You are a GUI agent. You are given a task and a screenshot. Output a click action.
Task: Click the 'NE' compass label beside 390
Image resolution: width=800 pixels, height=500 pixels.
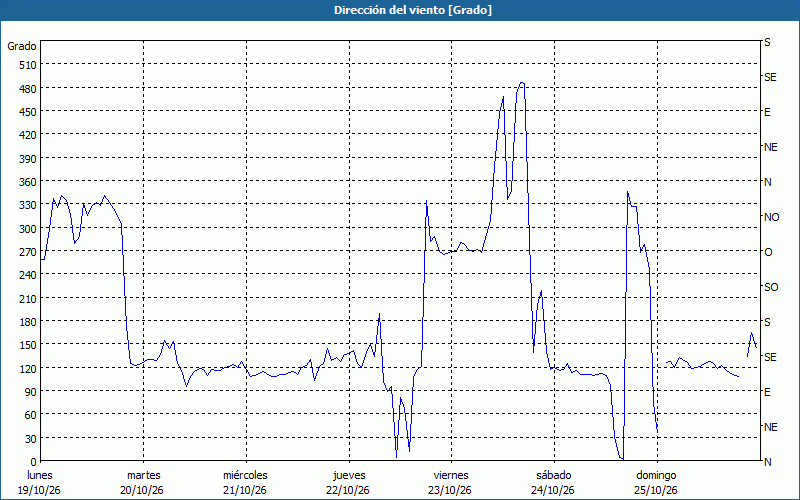[x=771, y=147]
